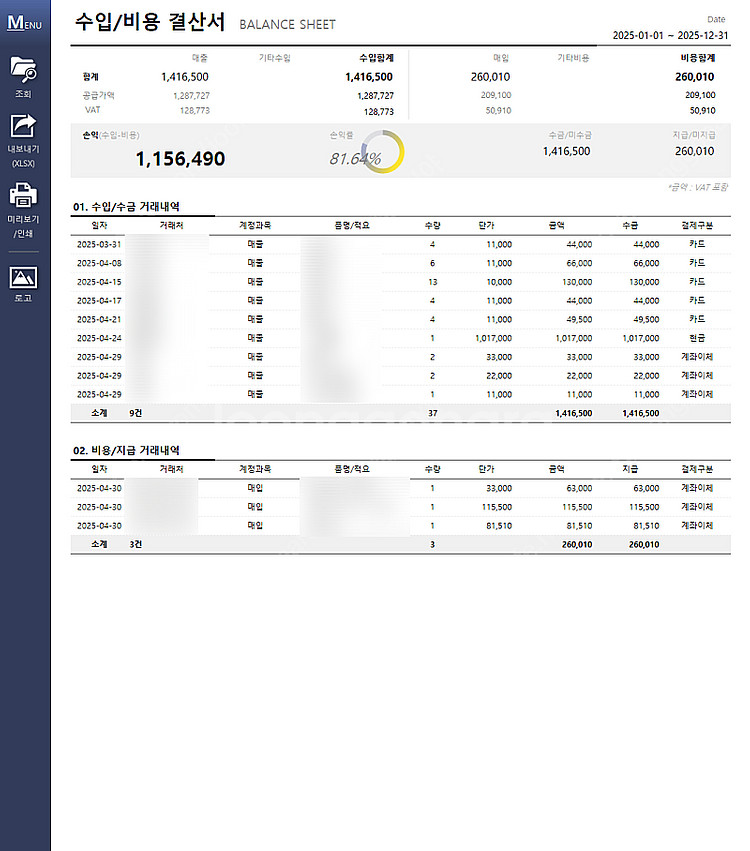This screenshot has height=851, width=750.
Task: Click the 01. 수입/수금 거래내역 section title
Action: coord(126,207)
